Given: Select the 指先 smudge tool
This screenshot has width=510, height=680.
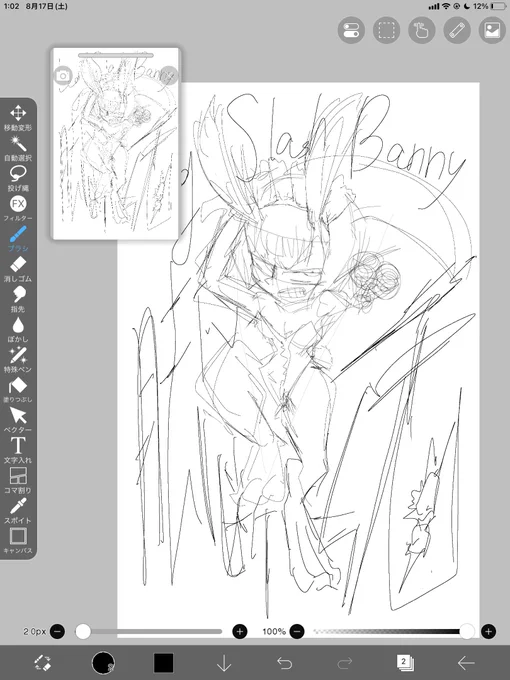Looking at the screenshot, I should 18,300.
